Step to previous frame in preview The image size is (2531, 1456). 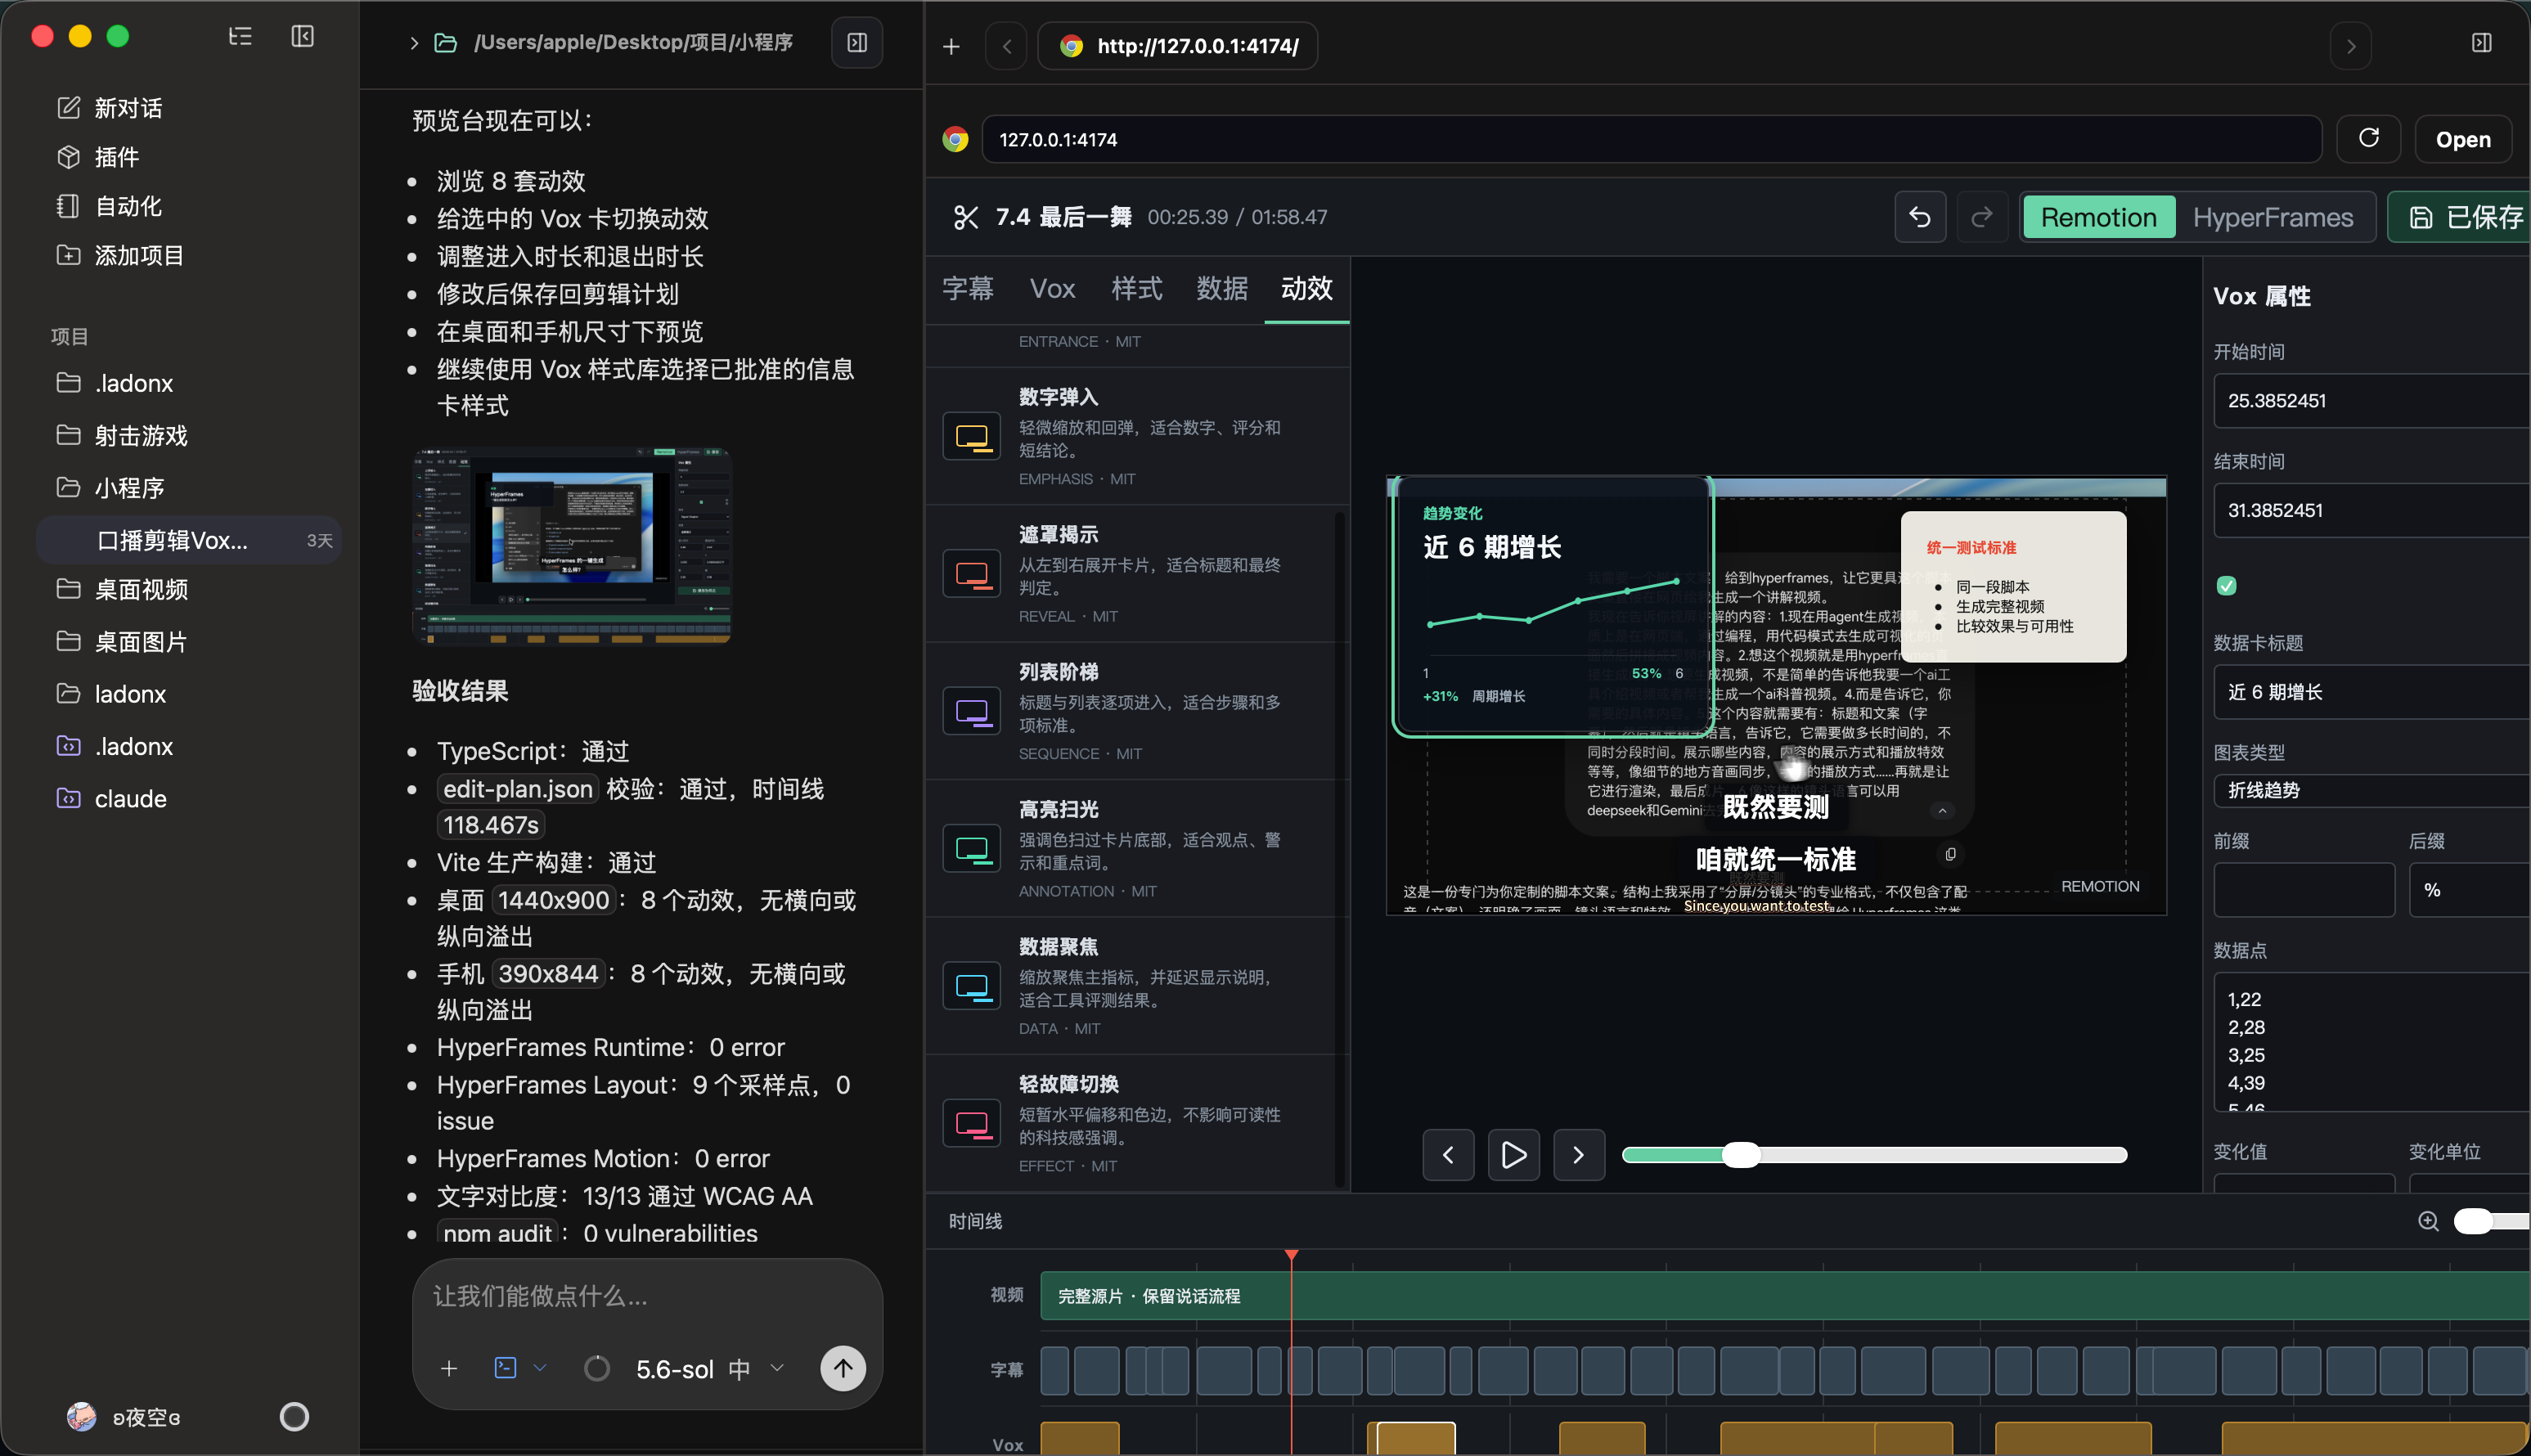click(x=1448, y=1155)
